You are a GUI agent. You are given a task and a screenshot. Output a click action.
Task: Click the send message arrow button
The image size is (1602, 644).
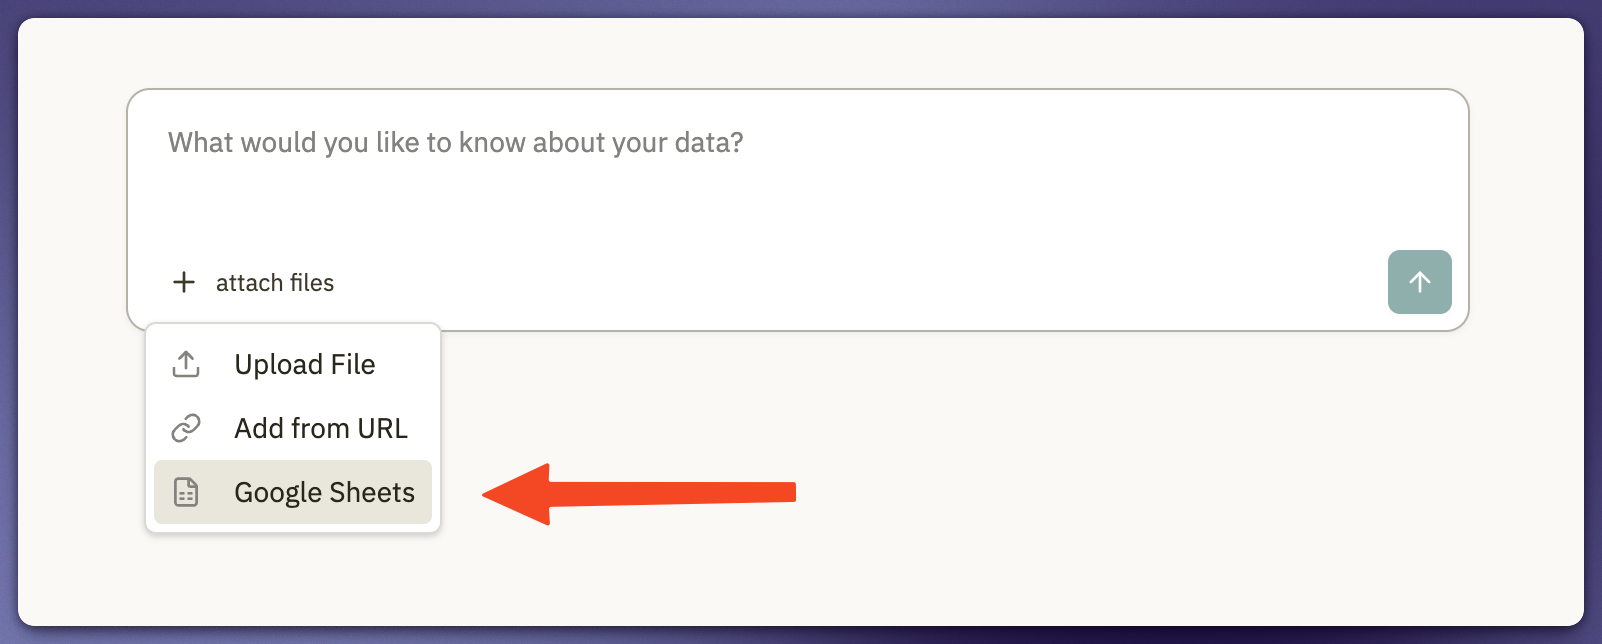(1419, 282)
